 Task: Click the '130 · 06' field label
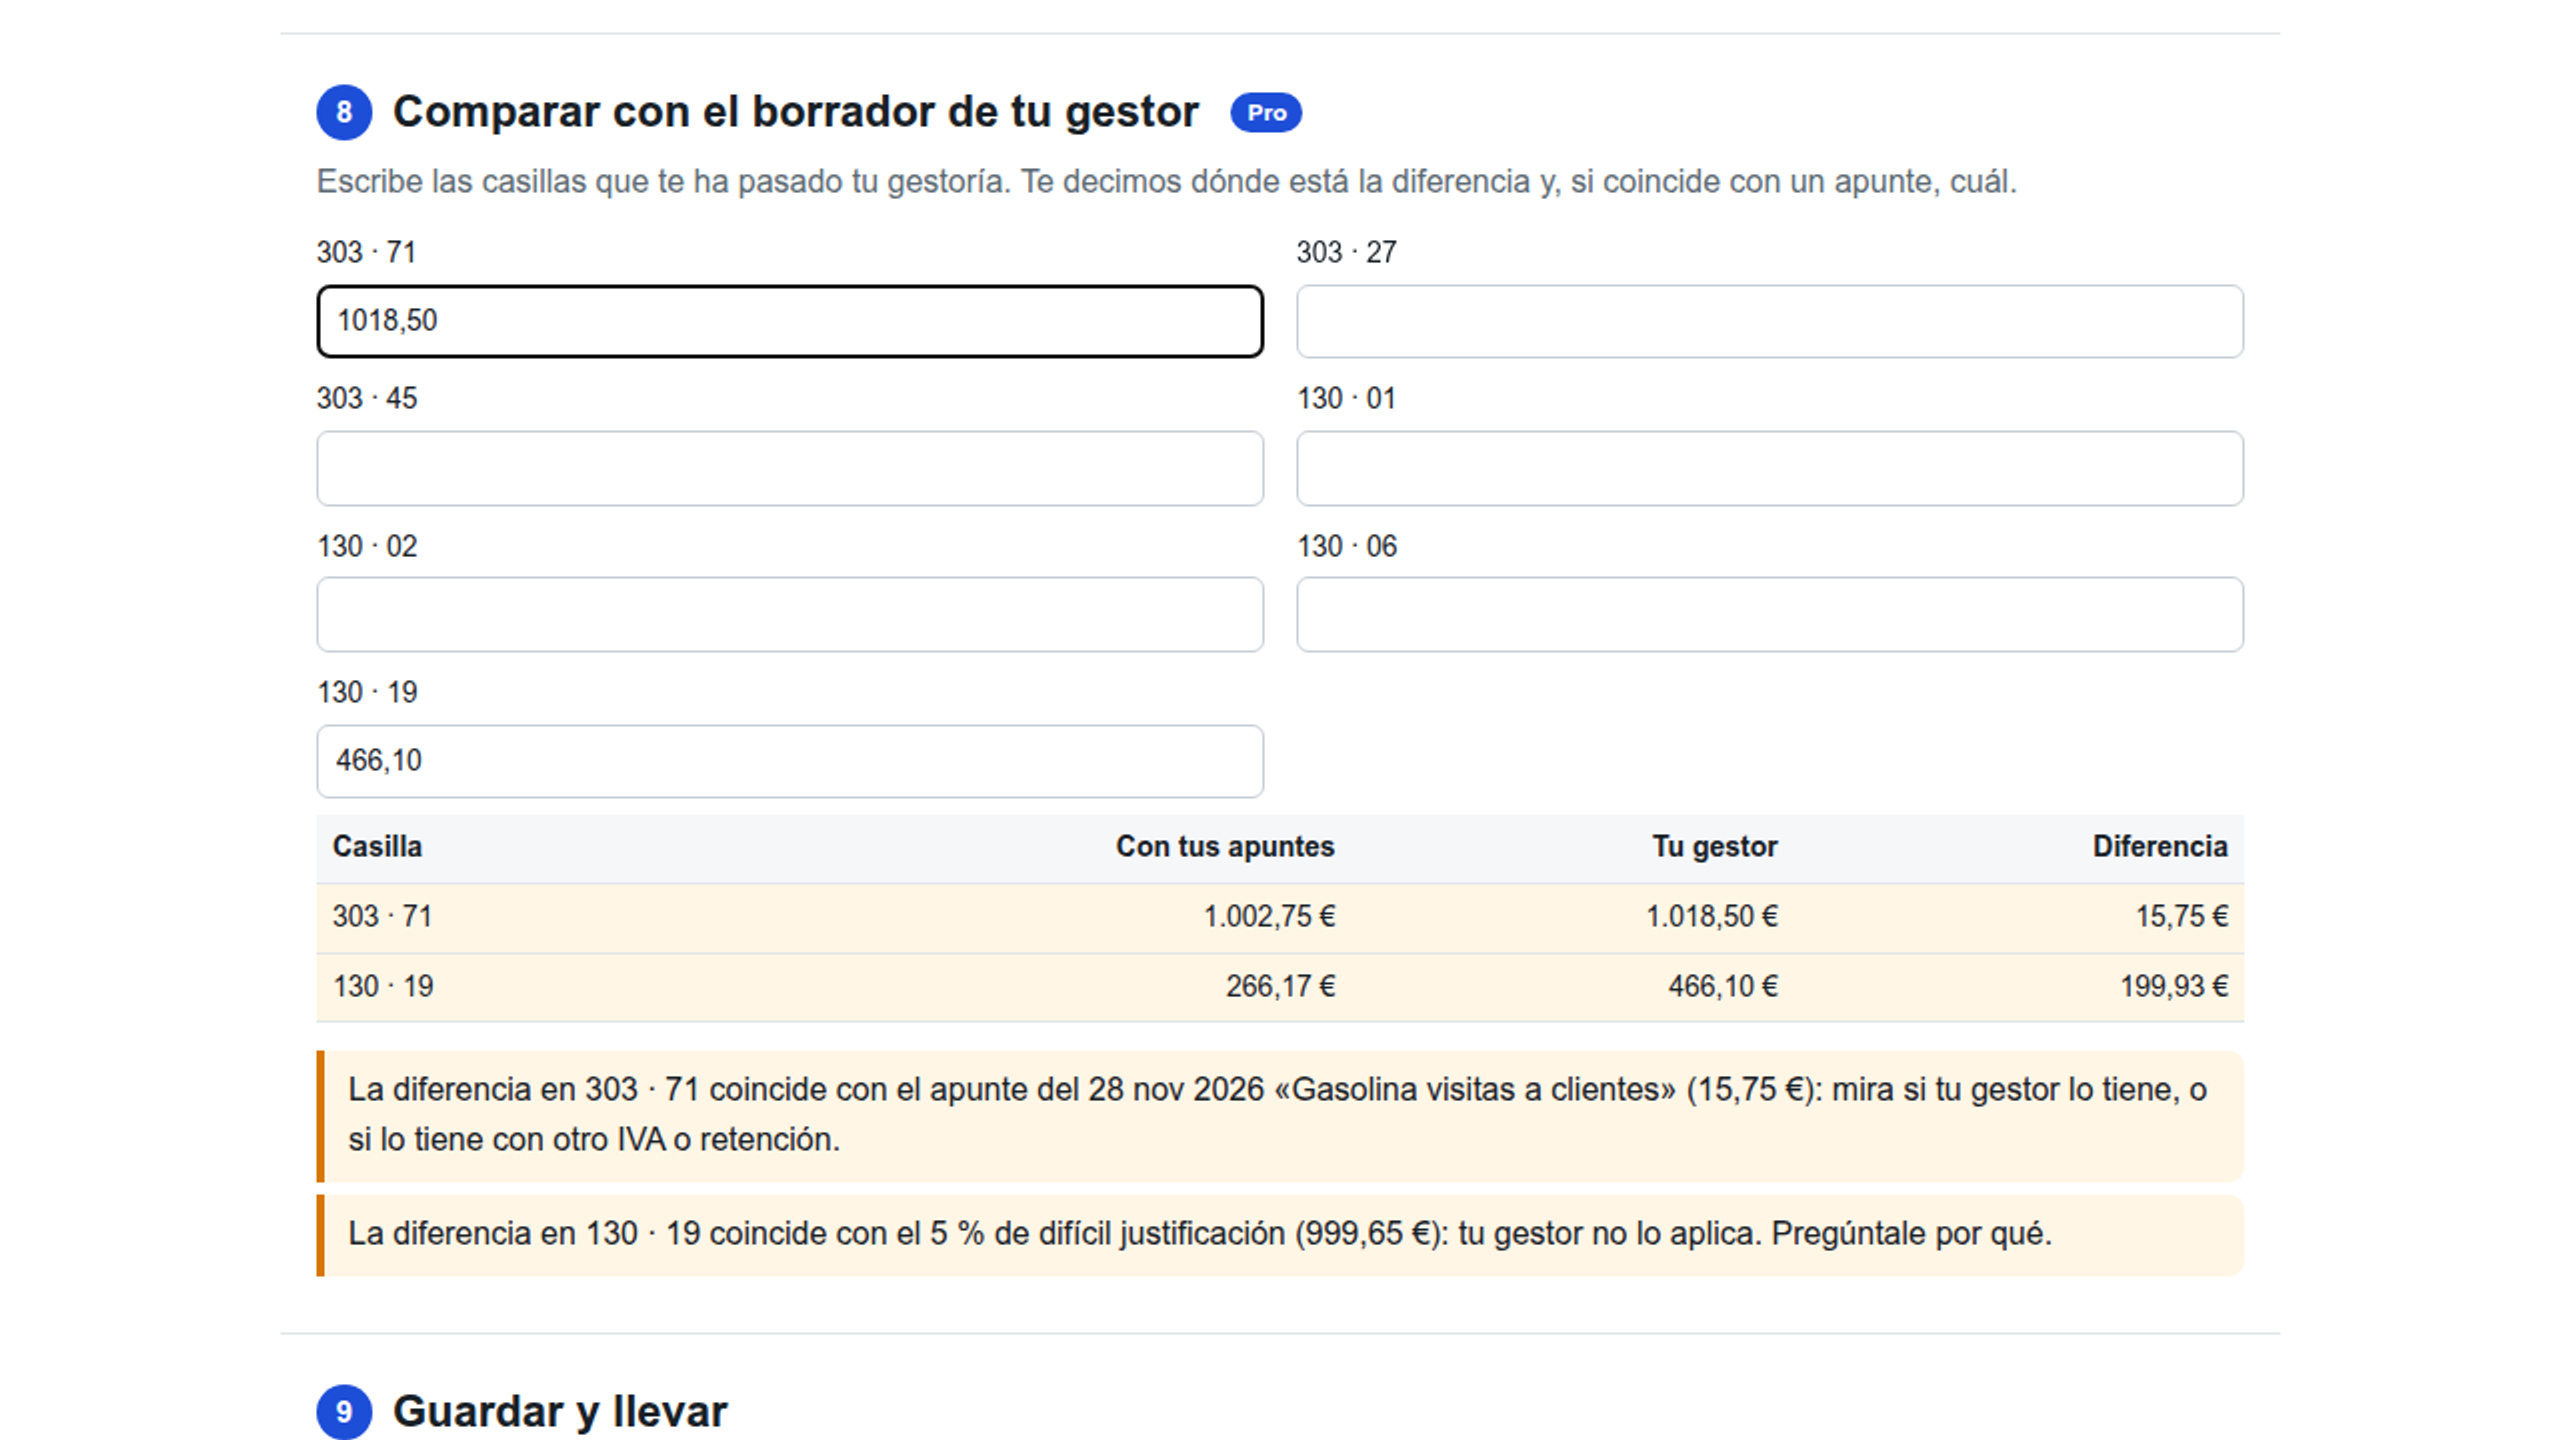tap(1346, 546)
